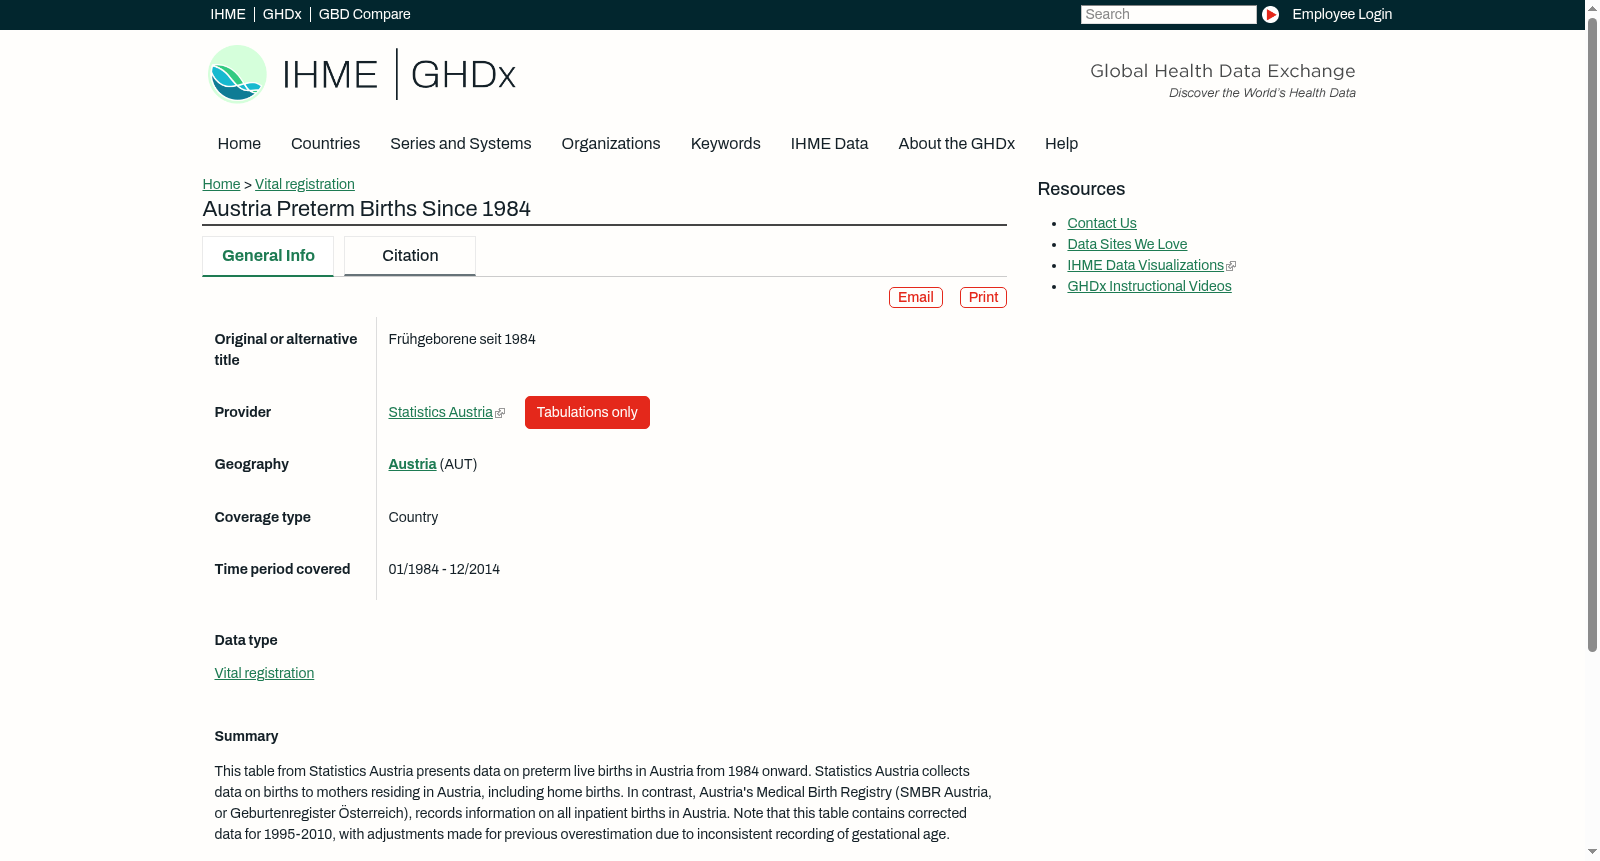
Task: Open Employee Login
Action: (1342, 14)
